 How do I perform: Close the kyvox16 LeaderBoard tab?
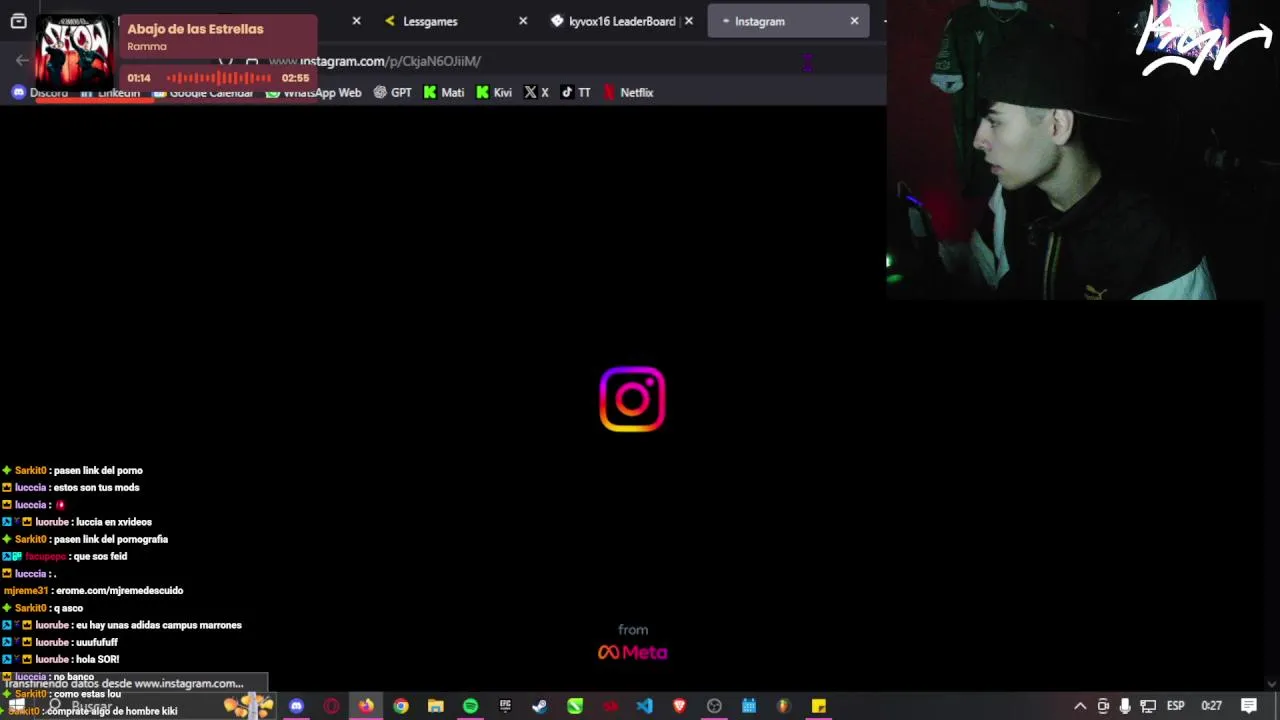coord(689,21)
